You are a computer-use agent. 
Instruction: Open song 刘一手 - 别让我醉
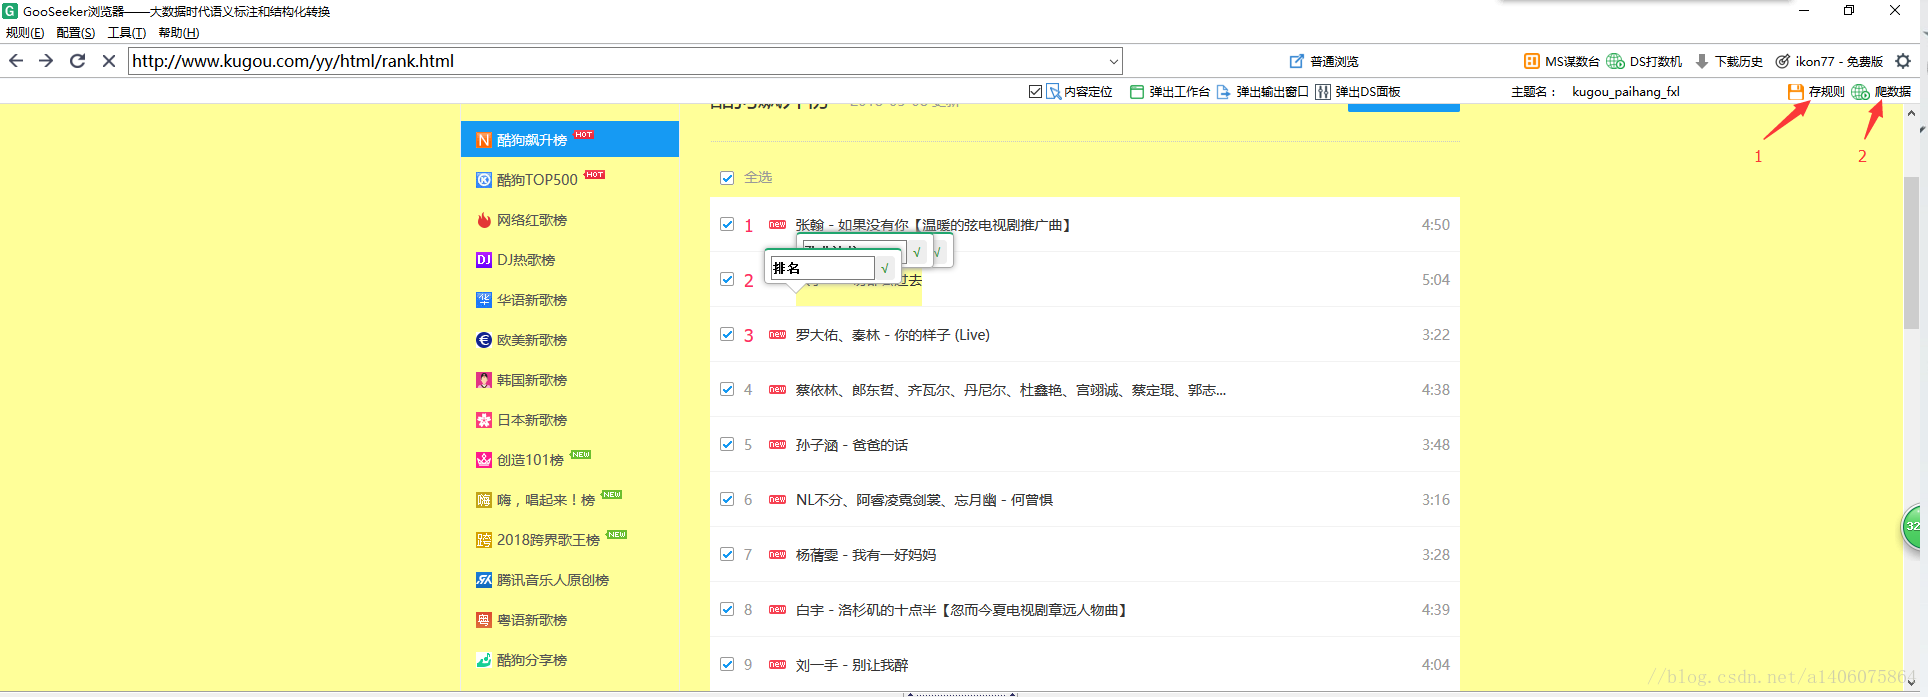(x=852, y=665)
